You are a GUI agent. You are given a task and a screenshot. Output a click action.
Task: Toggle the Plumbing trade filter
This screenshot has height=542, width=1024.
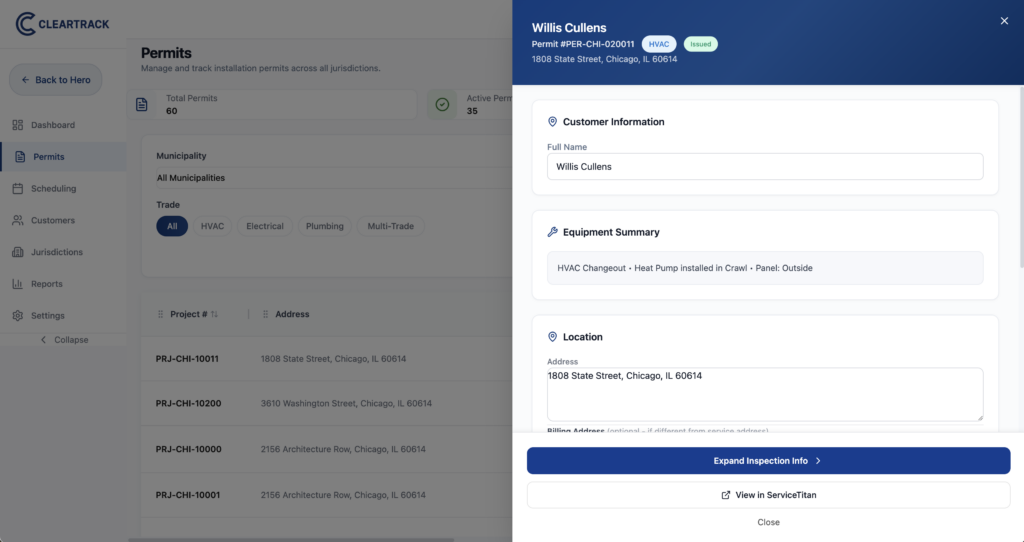(325, 226)
